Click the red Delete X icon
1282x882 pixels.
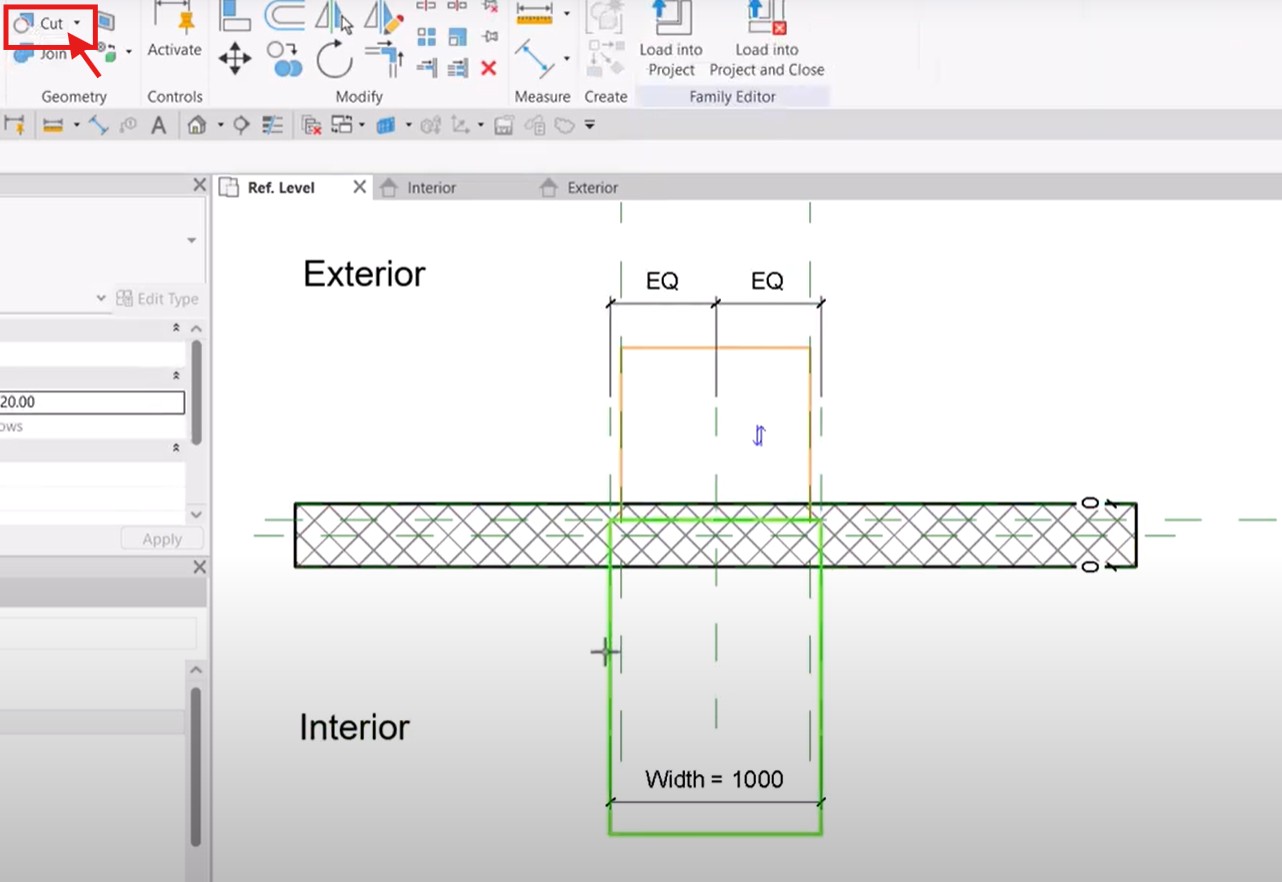pyautogui.click(x=488, y=68)
